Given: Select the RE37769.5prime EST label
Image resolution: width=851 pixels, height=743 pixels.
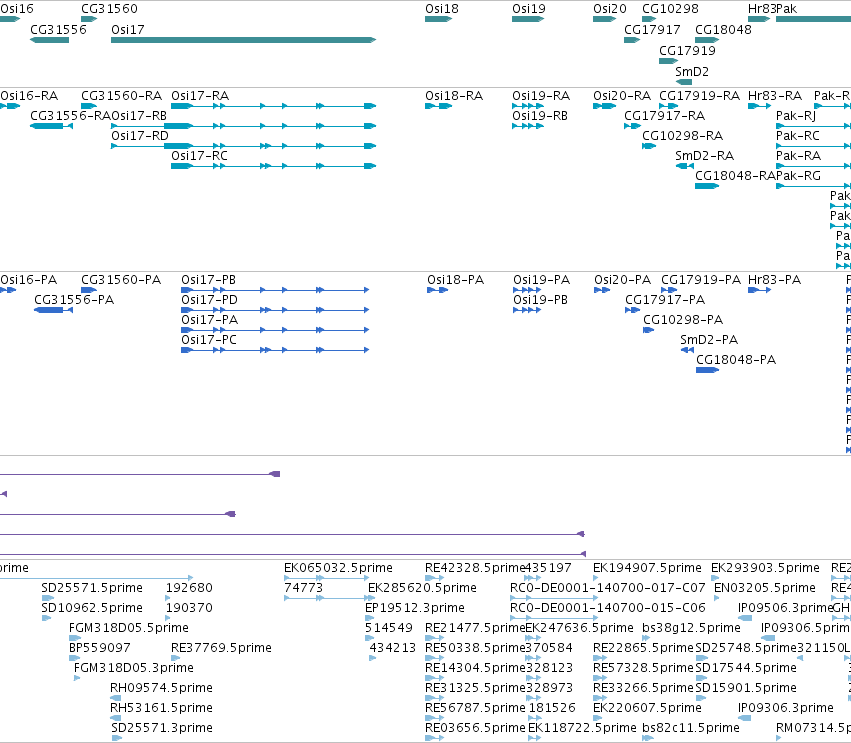Looking at the screenshot, I should [x=221, y=648].
